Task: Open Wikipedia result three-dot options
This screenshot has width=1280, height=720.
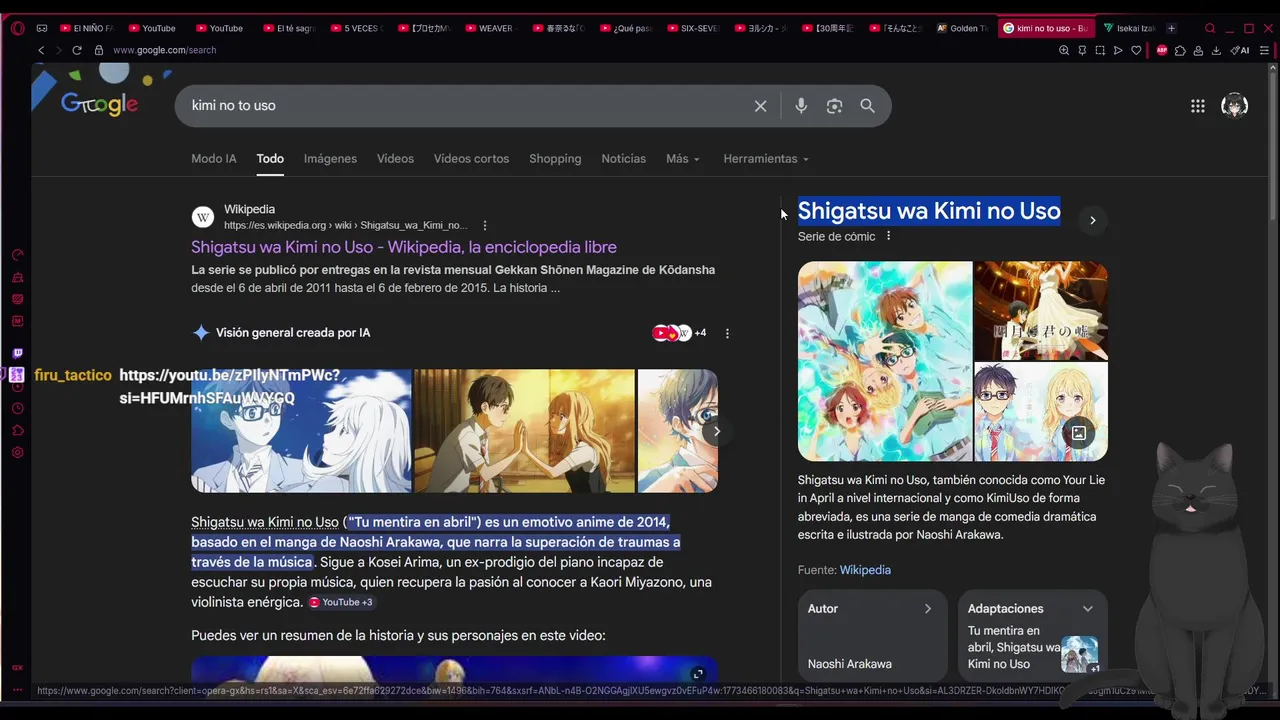Action: (x=485, y=226)
